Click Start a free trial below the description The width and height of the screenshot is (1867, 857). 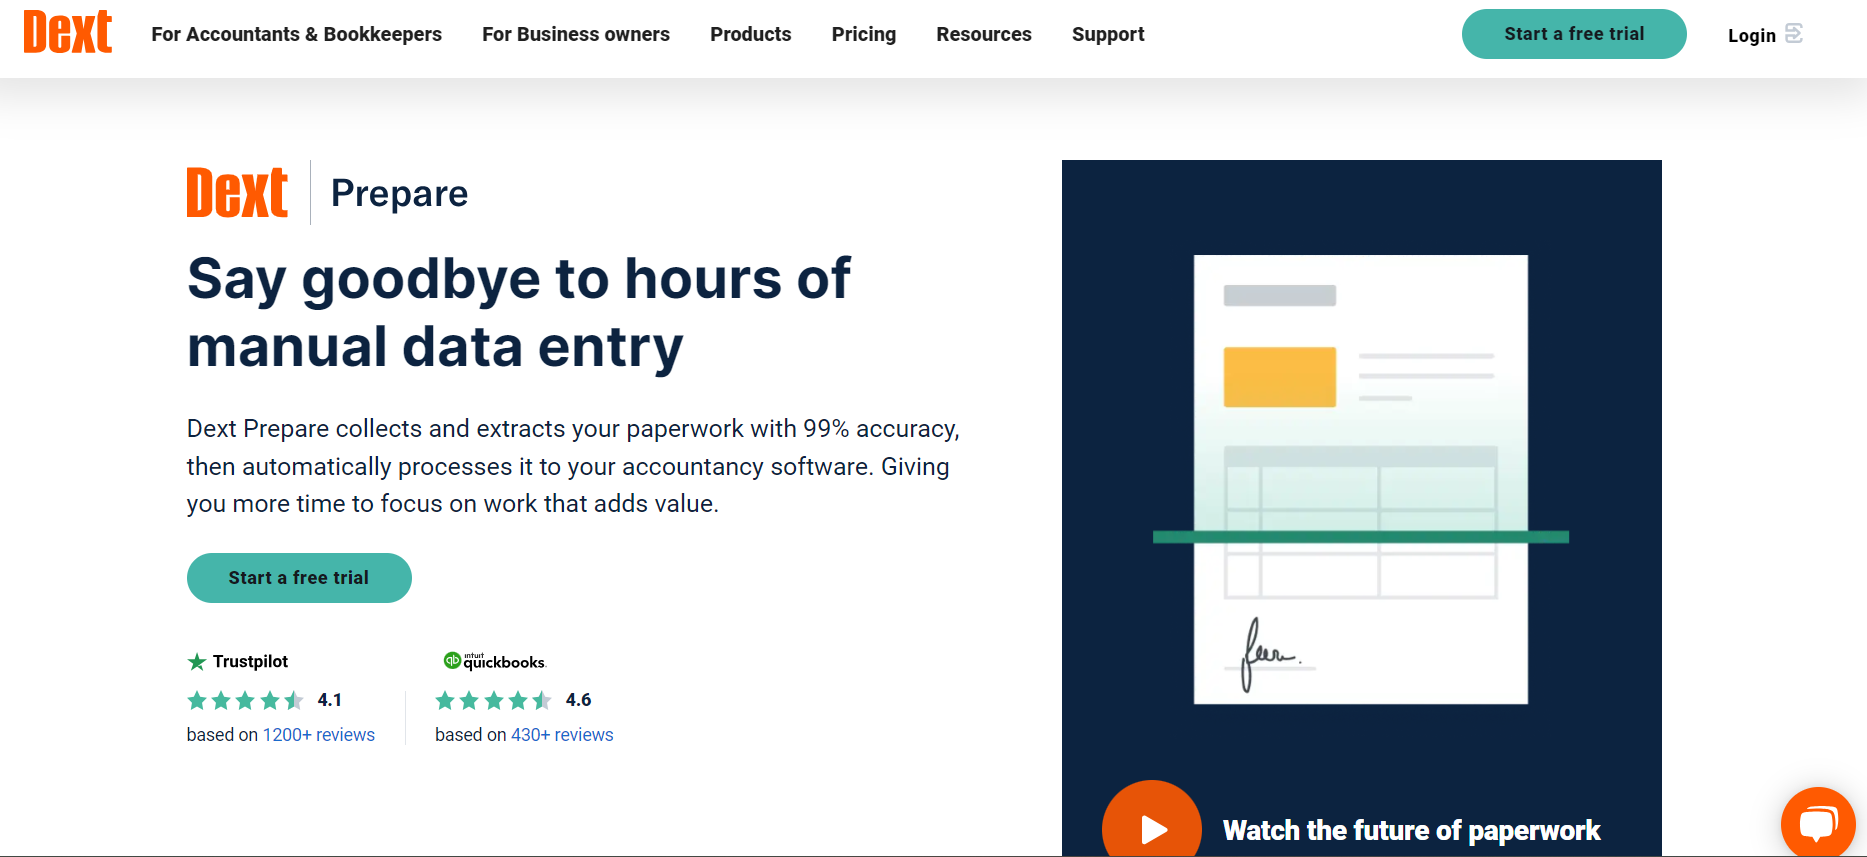click(299, 578)
